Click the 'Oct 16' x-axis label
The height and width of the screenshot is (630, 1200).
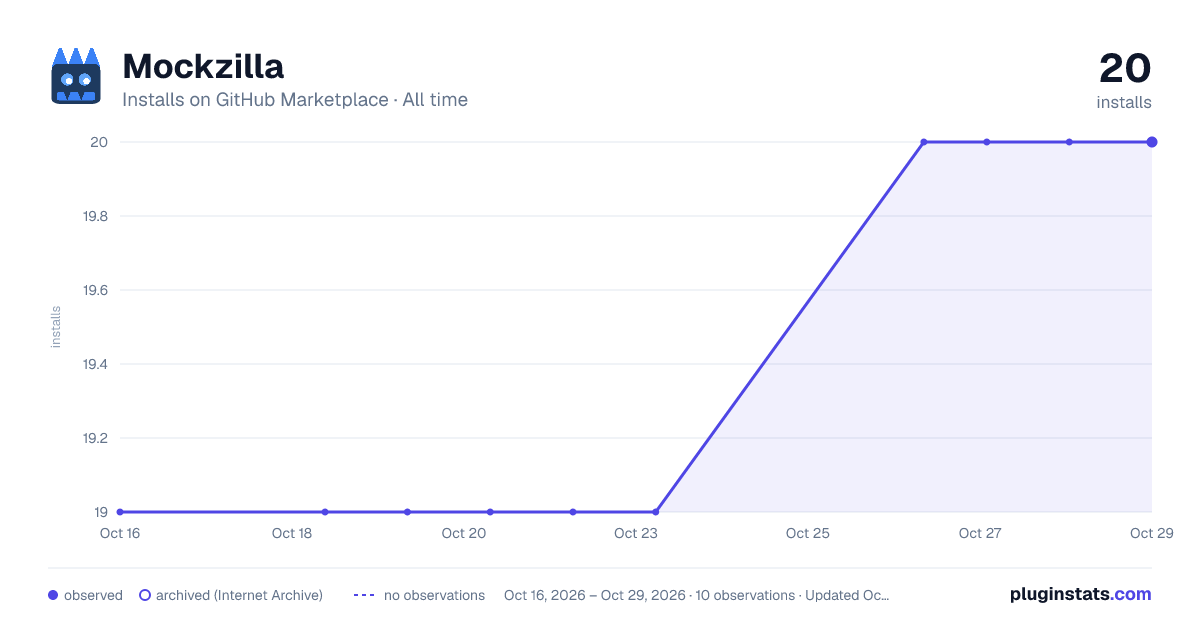pyautogui.click(x=120, y=533)
